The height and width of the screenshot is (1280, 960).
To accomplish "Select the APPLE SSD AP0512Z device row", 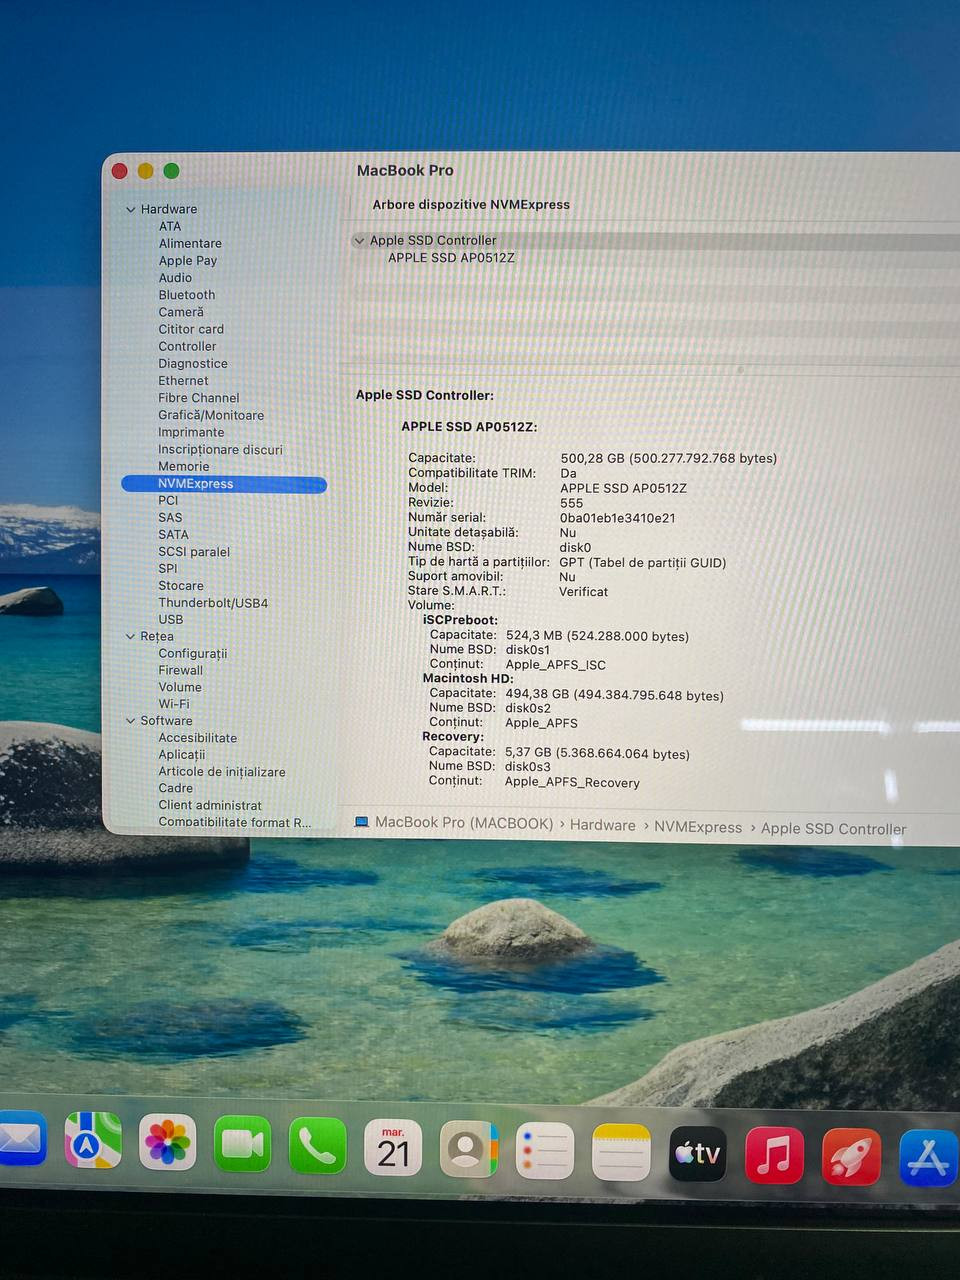I will pyautogui.click(x=451, y=258).
